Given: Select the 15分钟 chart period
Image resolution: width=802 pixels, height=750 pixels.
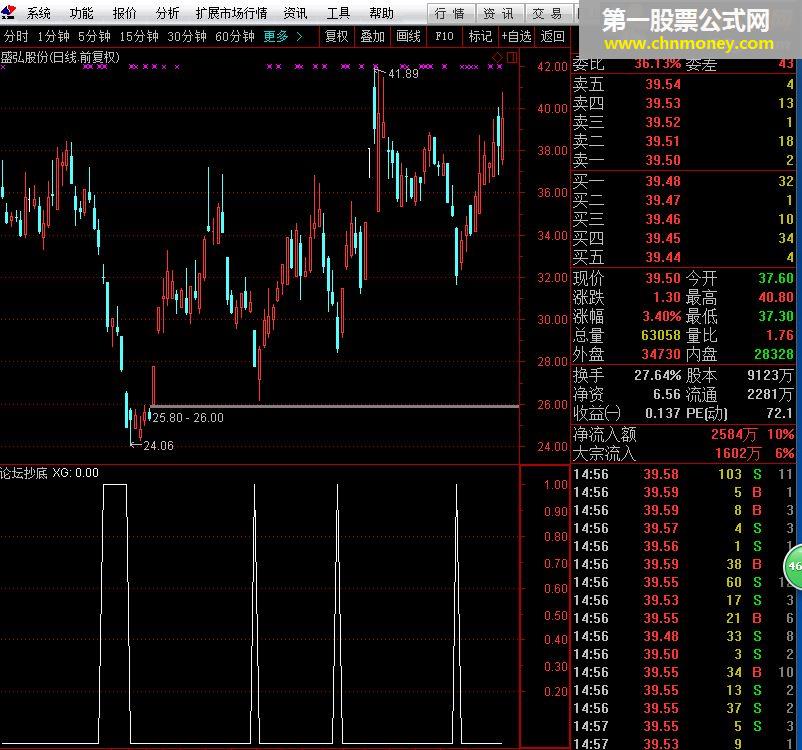Looking at the screenshot, I should [x=139, y=36].
